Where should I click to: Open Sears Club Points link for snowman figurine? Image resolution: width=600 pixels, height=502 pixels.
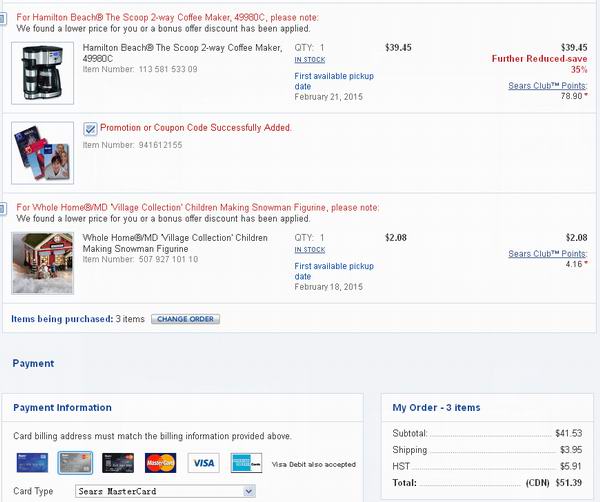click(x=547, y=254)
